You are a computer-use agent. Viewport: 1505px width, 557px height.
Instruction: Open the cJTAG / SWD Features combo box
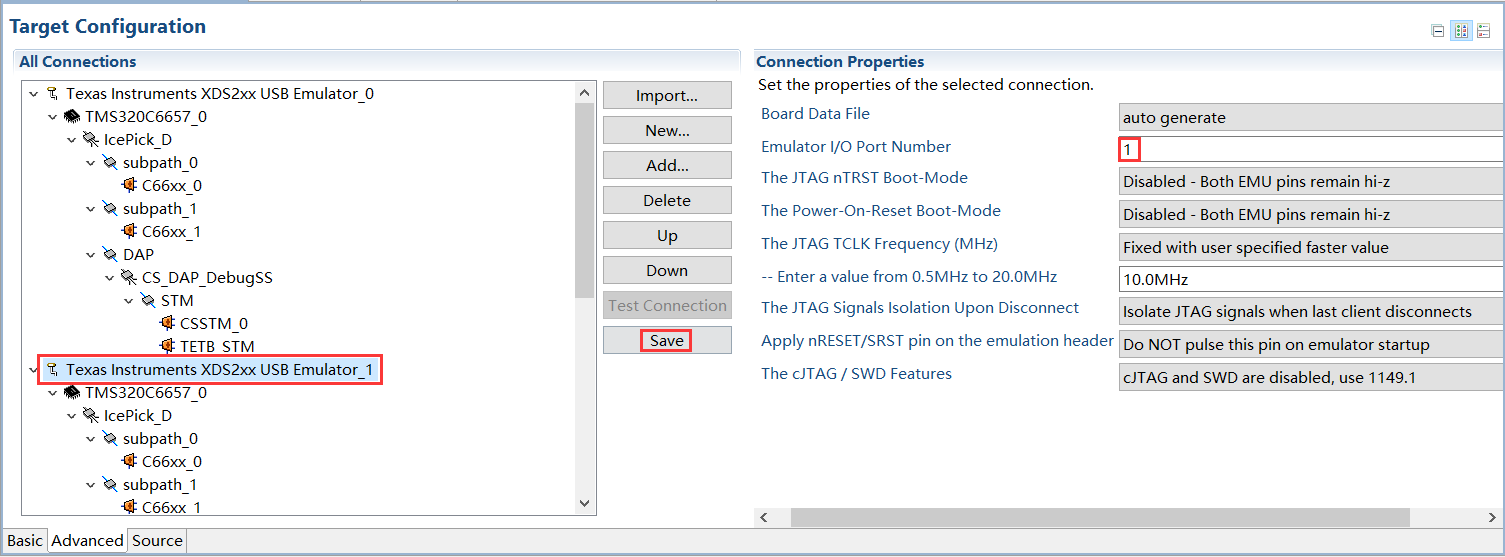[x=1311, y=377]
